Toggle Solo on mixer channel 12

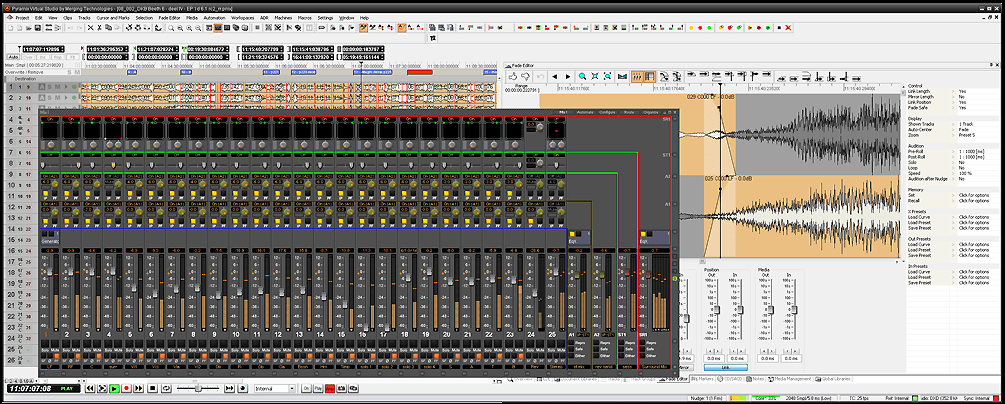pos(277,345)
